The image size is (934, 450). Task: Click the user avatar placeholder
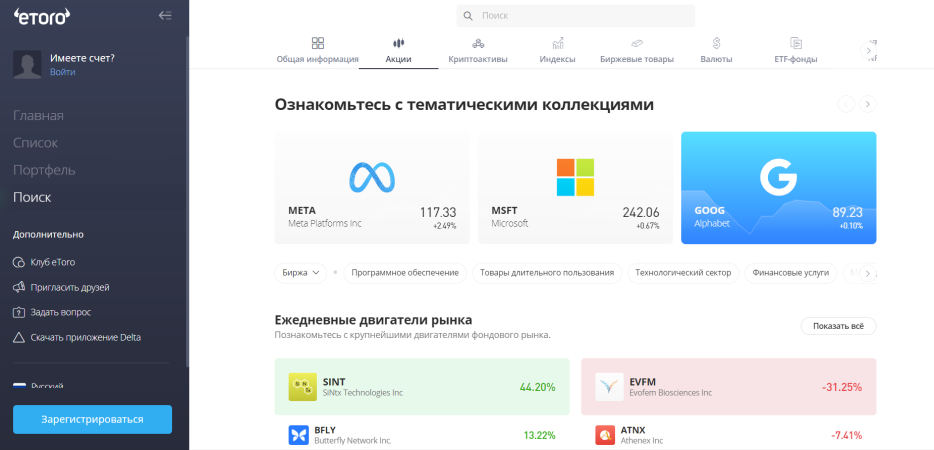(27, 64)
